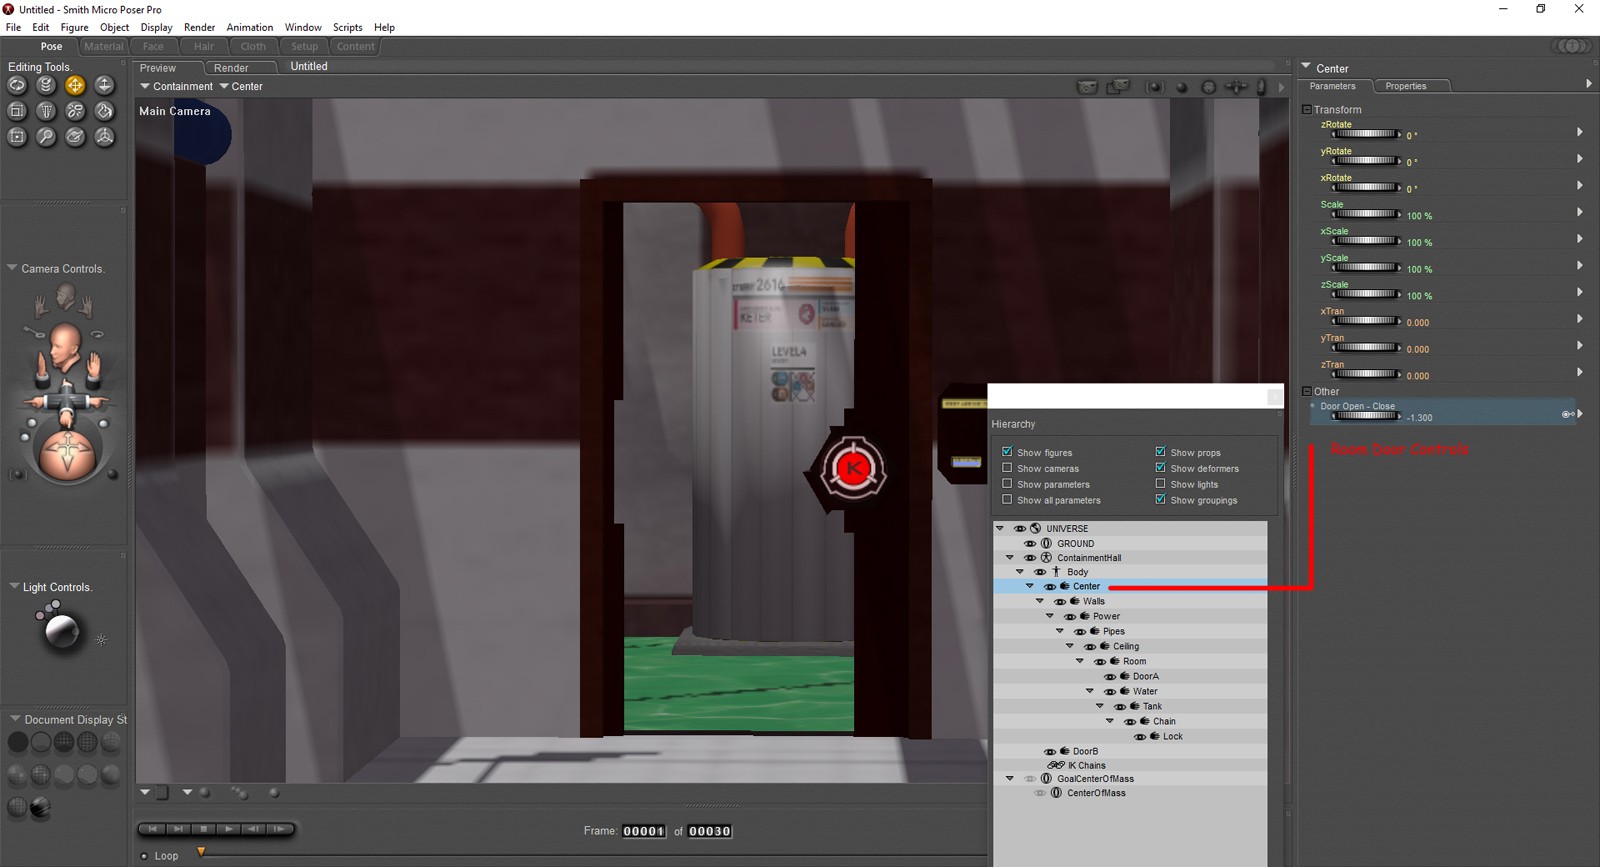Select the Direct Manipulation tool
Image resolution: width=1600 pixels, height=867 pixels.
[104, 137]
